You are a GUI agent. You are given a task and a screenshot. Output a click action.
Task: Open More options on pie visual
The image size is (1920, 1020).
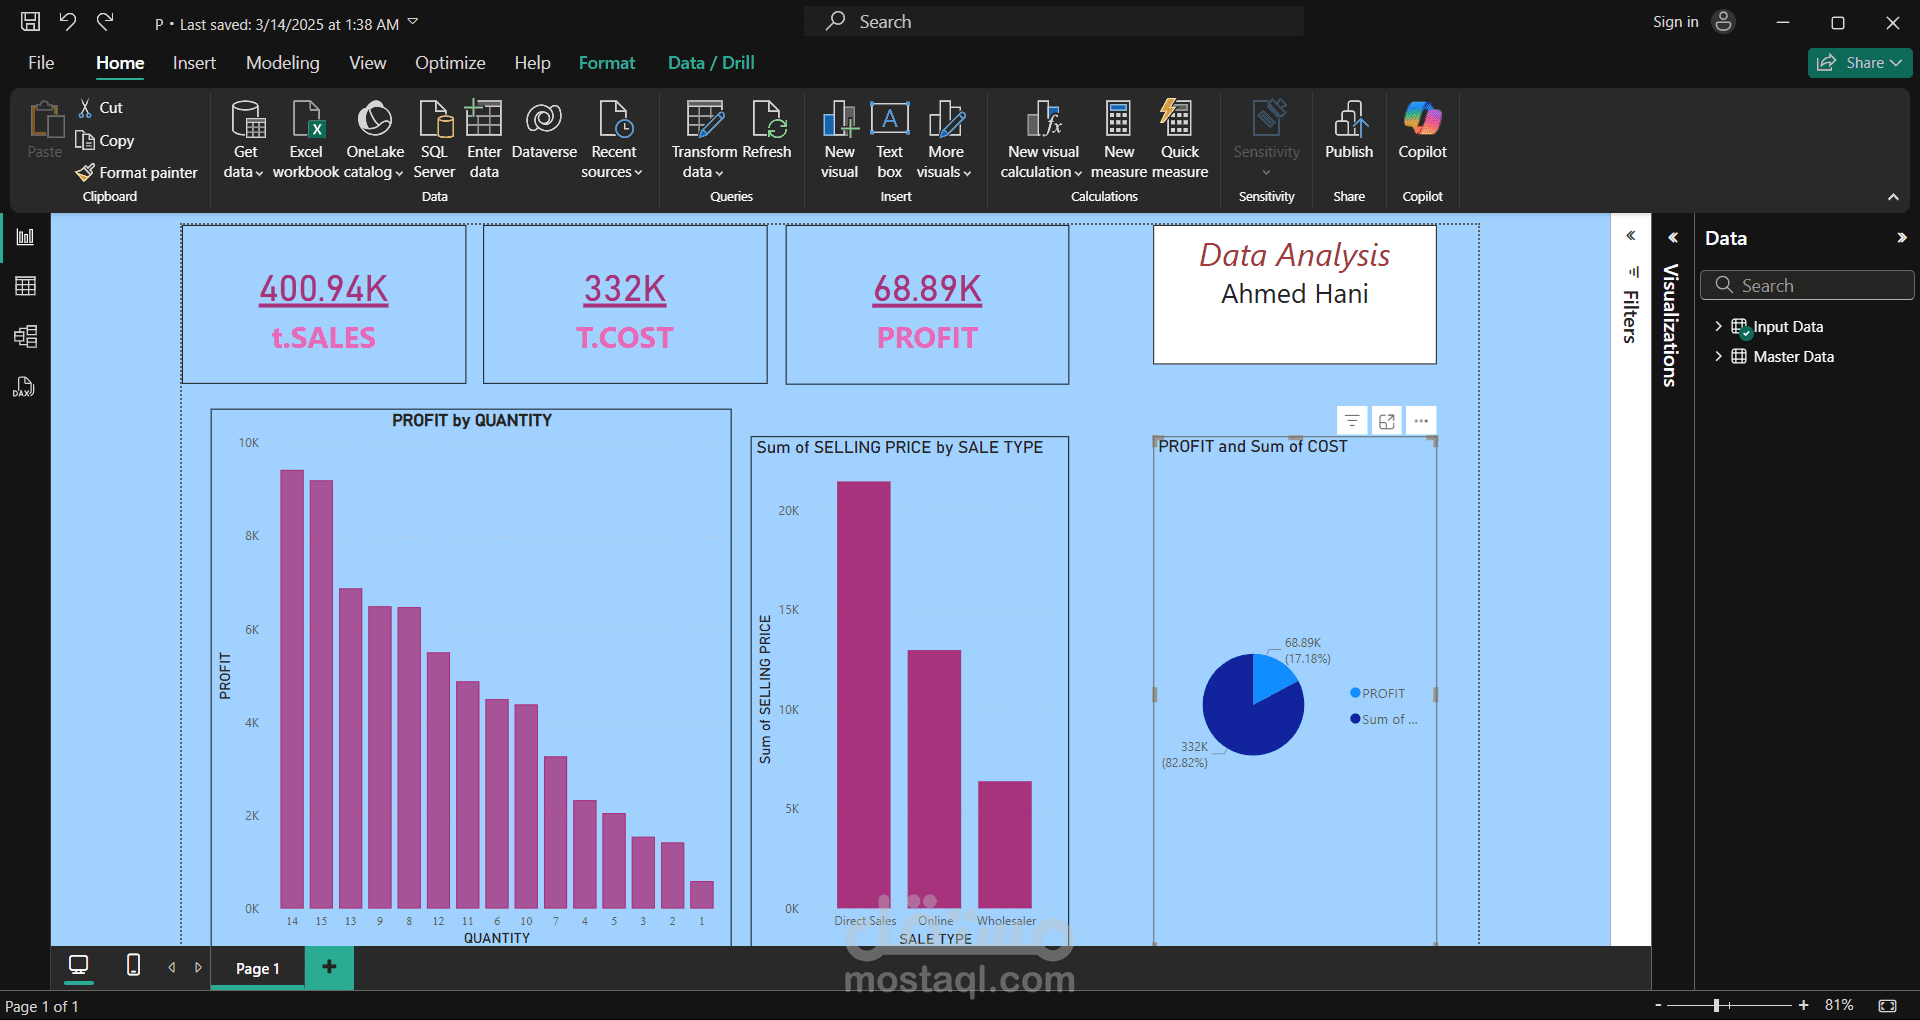[x=1421, y=421]
